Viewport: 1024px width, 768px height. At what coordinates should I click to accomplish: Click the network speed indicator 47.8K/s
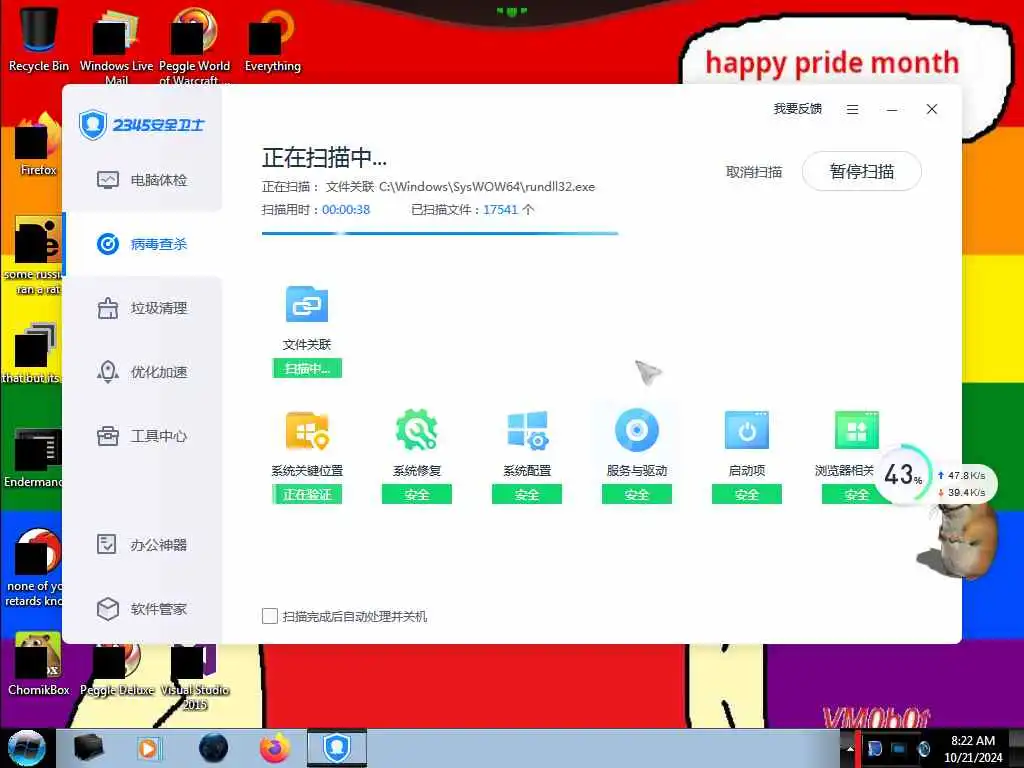coord(961,475)
